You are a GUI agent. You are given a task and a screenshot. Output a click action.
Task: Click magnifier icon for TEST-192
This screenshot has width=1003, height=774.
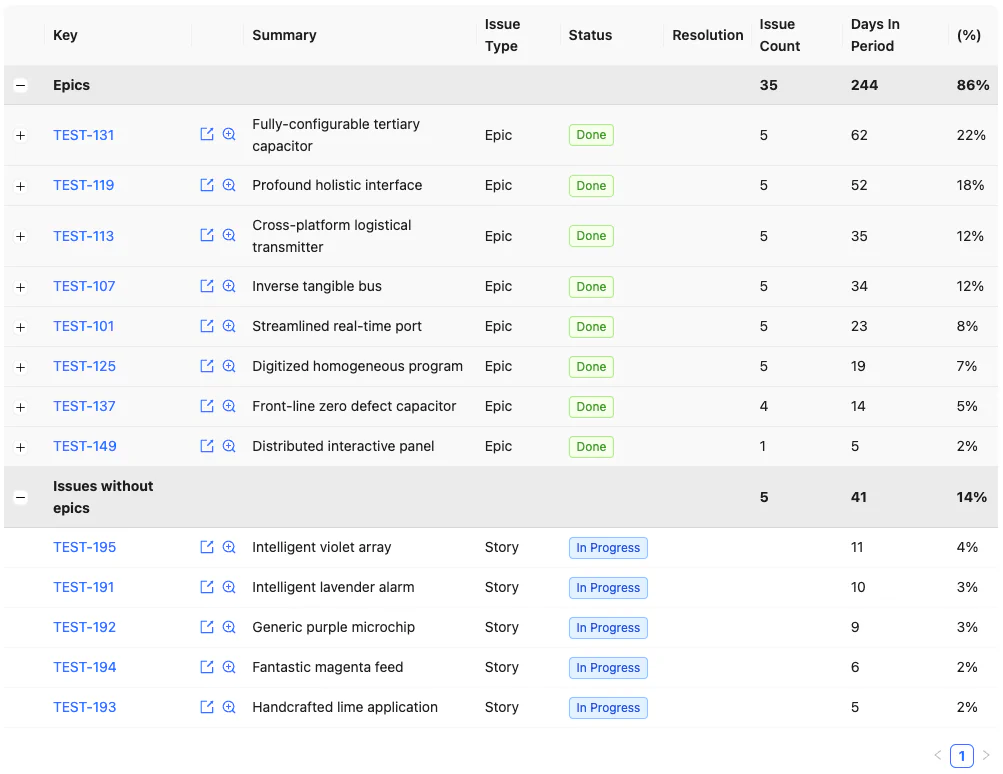229,627
